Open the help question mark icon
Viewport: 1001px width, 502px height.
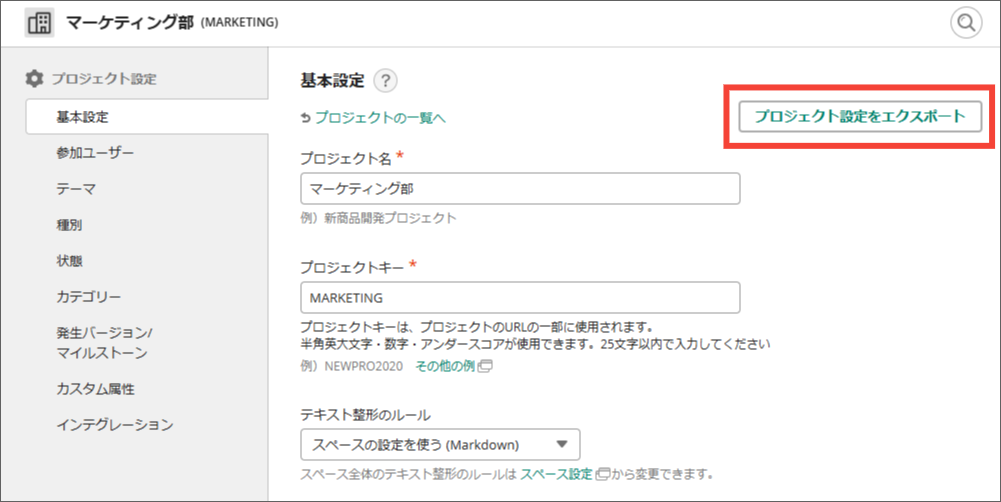pyautogui.click(x=385, y=81)
